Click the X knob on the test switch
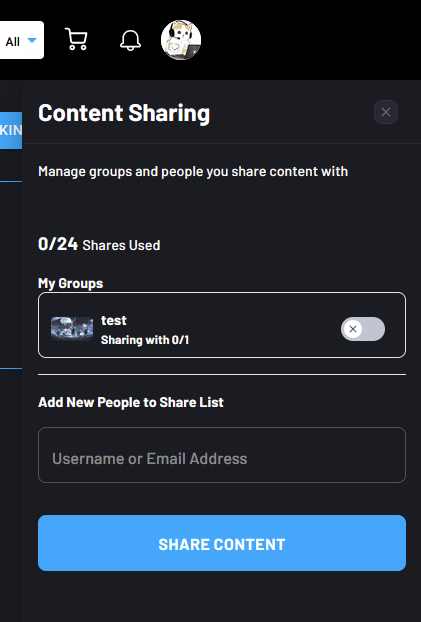The image size is (421, 622). point(353,329)
